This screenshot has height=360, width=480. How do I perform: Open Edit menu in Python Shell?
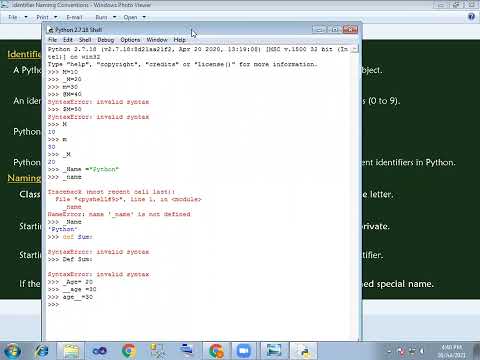tap(68, 40)
